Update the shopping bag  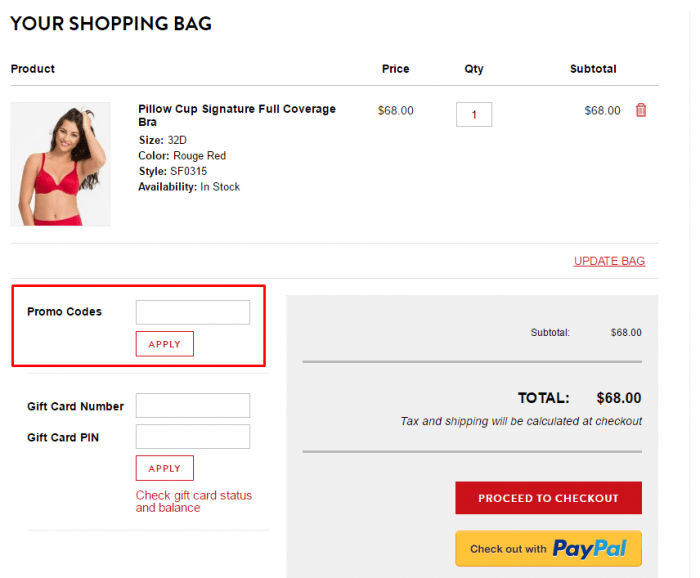[x=609, y=261]
